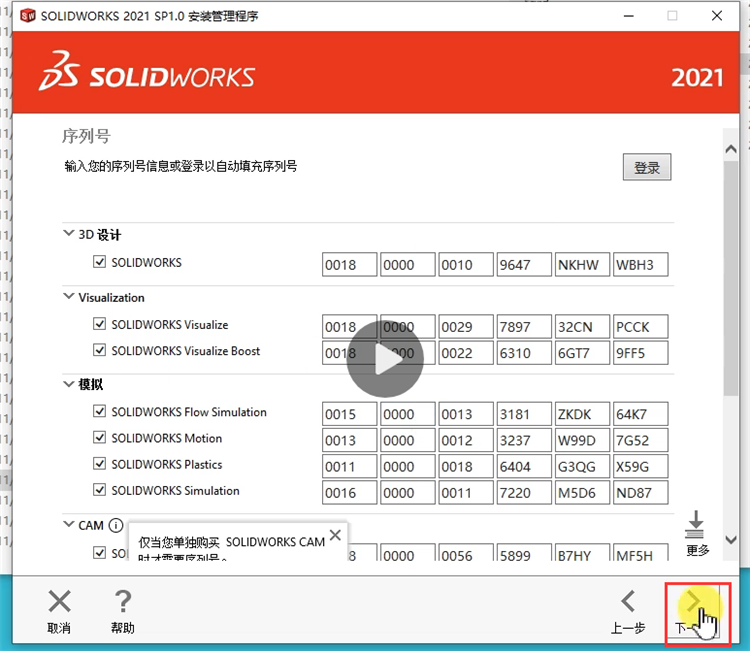The image size is (750, 651).
Task: Click Simulation serial field 7220
Action: pyautogui.click(x=524, y=493)
